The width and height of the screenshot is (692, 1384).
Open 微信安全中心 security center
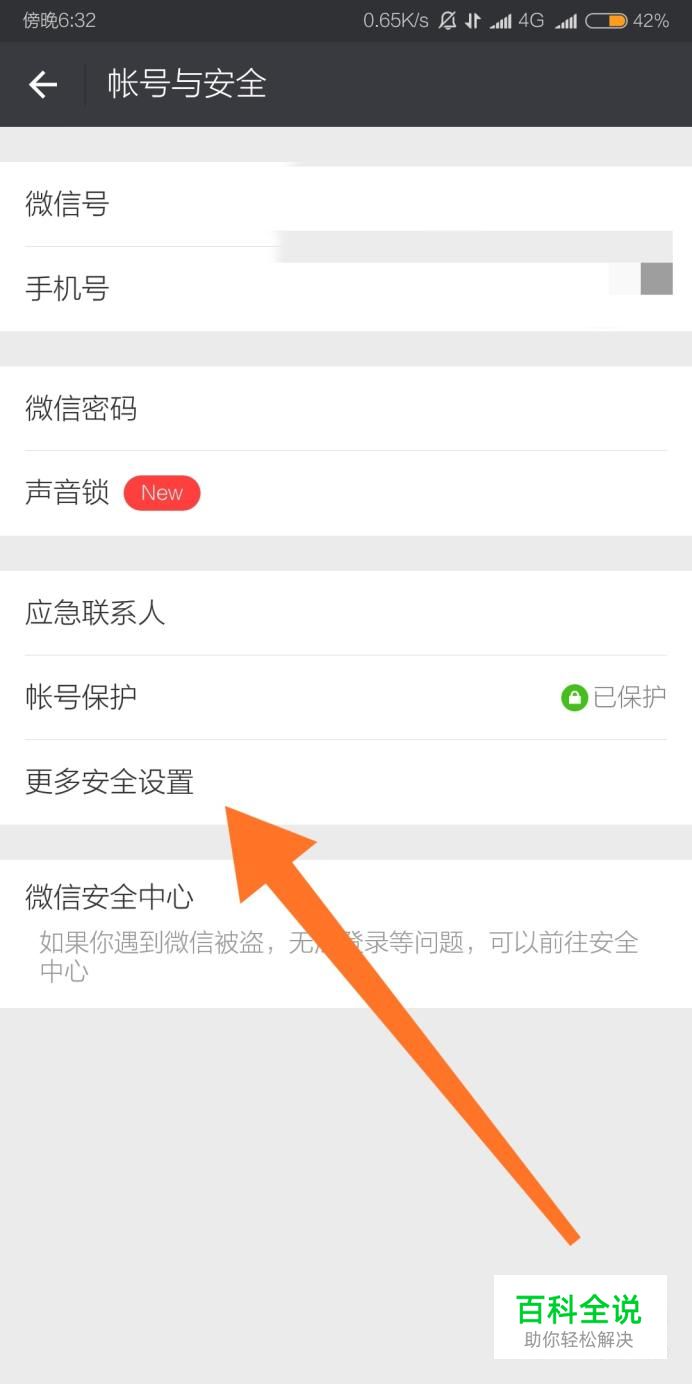tap(346, 934)
